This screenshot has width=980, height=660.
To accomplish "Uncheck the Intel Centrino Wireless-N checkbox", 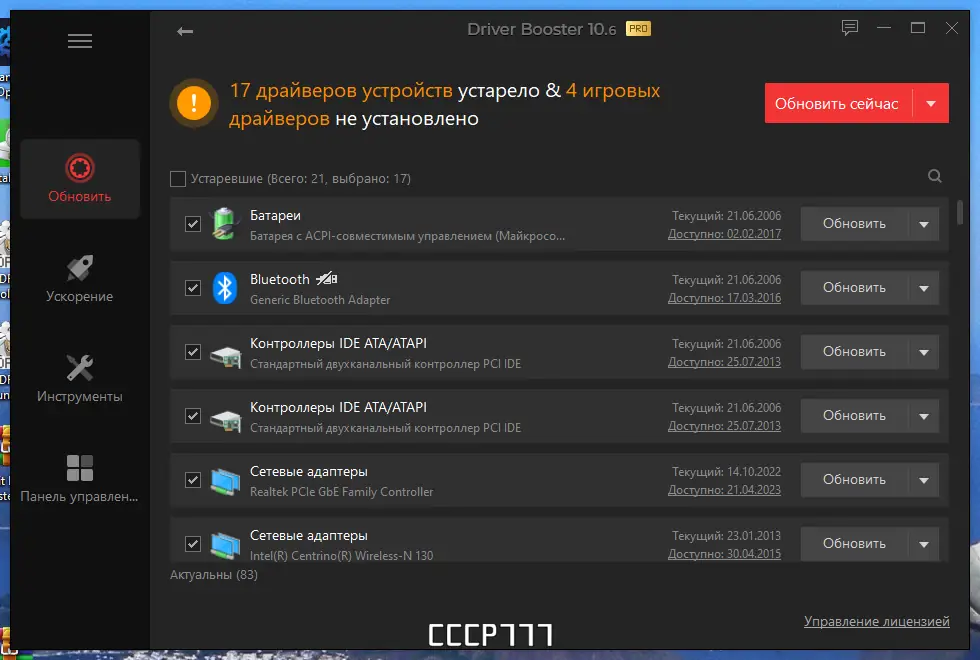I will [193, 544].
